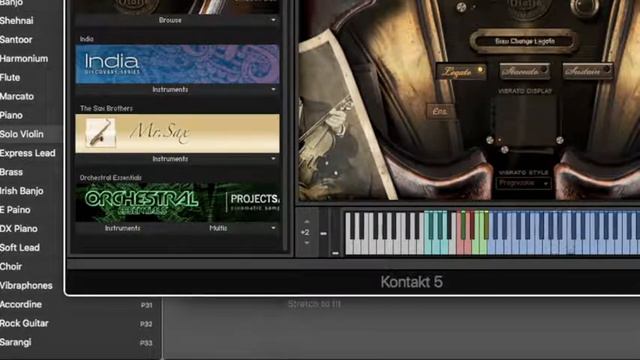Click the saxophone thumbnail on the Mr. Sax banner
The width and height of the screenshot is (640, 360).
pyautogui.click(x=100, y=132)
